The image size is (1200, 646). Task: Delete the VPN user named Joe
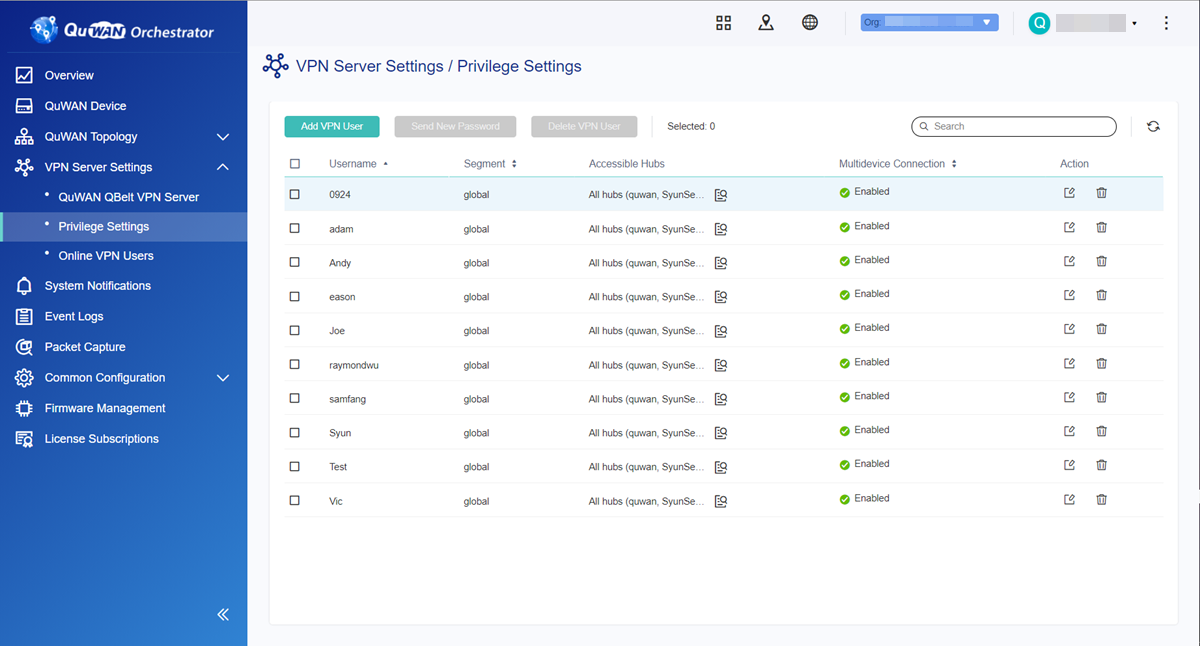click(1101, 328)
